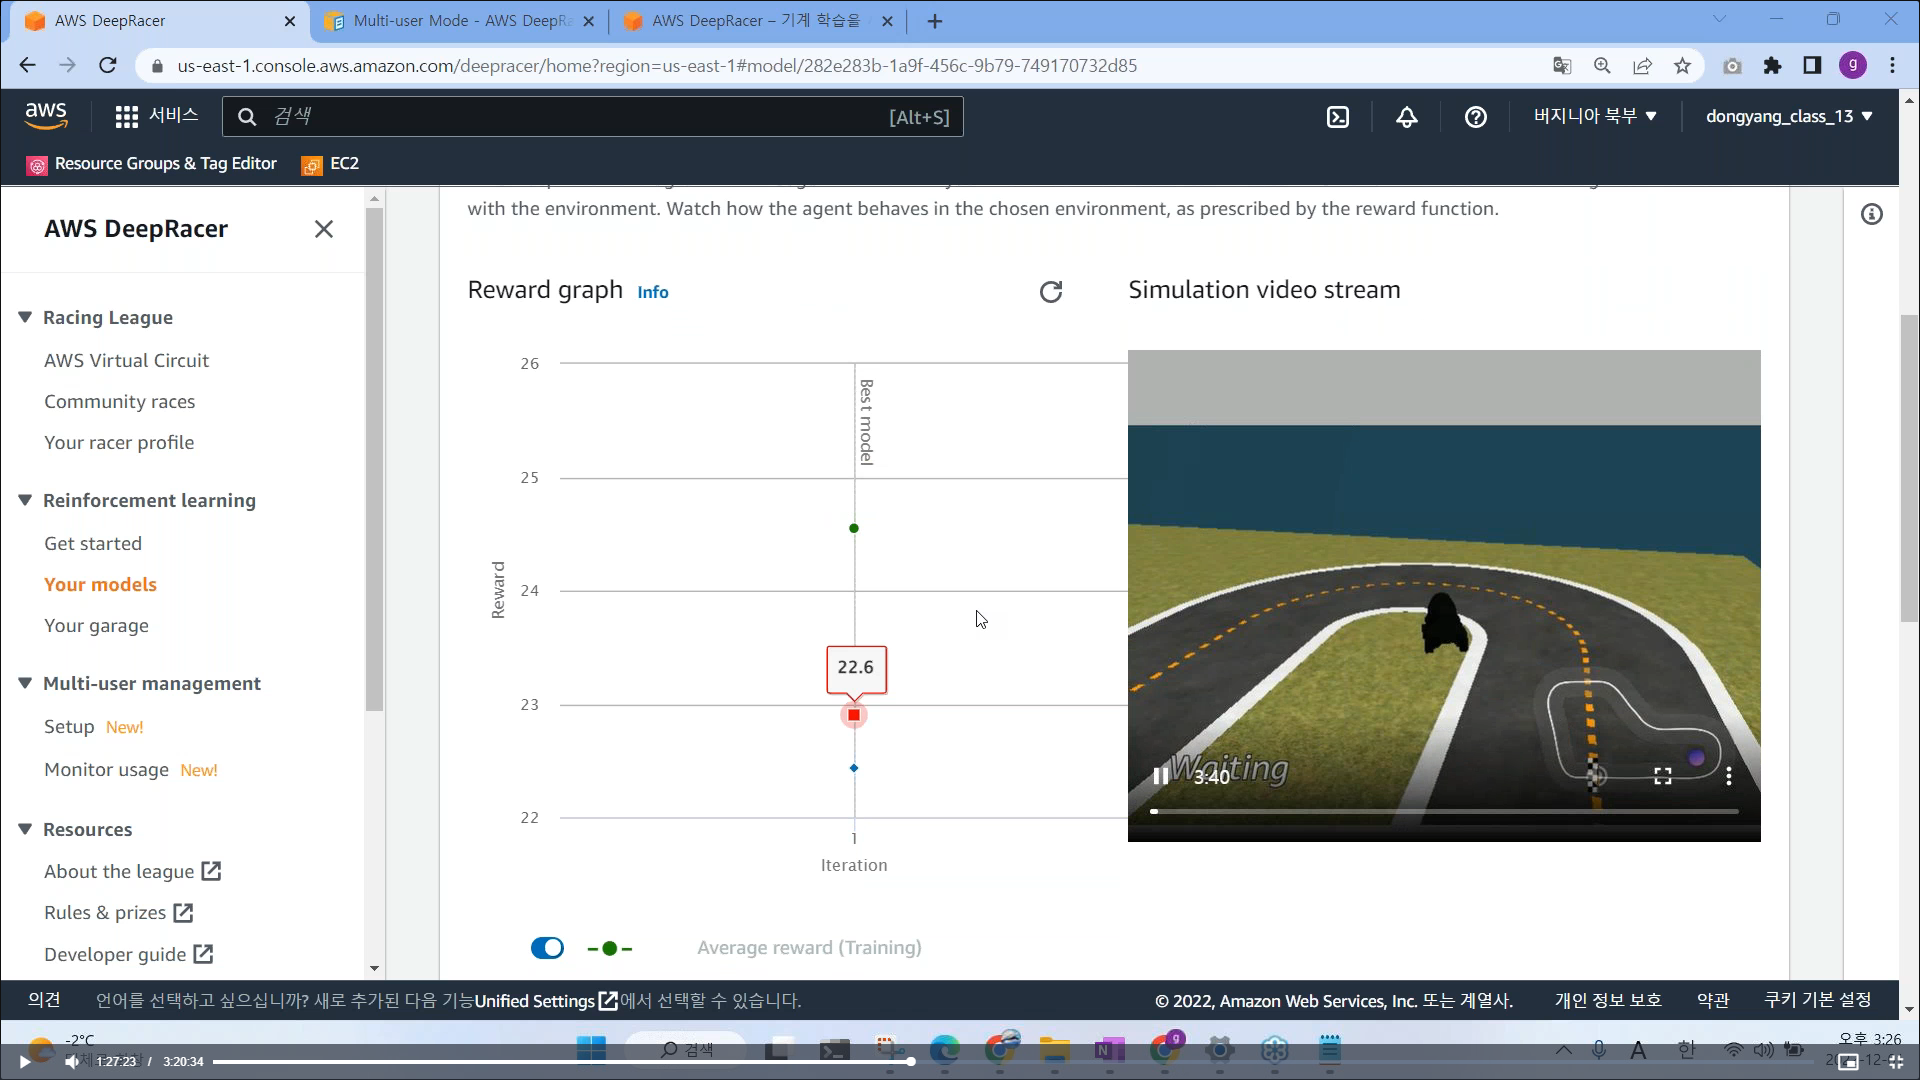Open simulation video more options menu

point(1728,776)
